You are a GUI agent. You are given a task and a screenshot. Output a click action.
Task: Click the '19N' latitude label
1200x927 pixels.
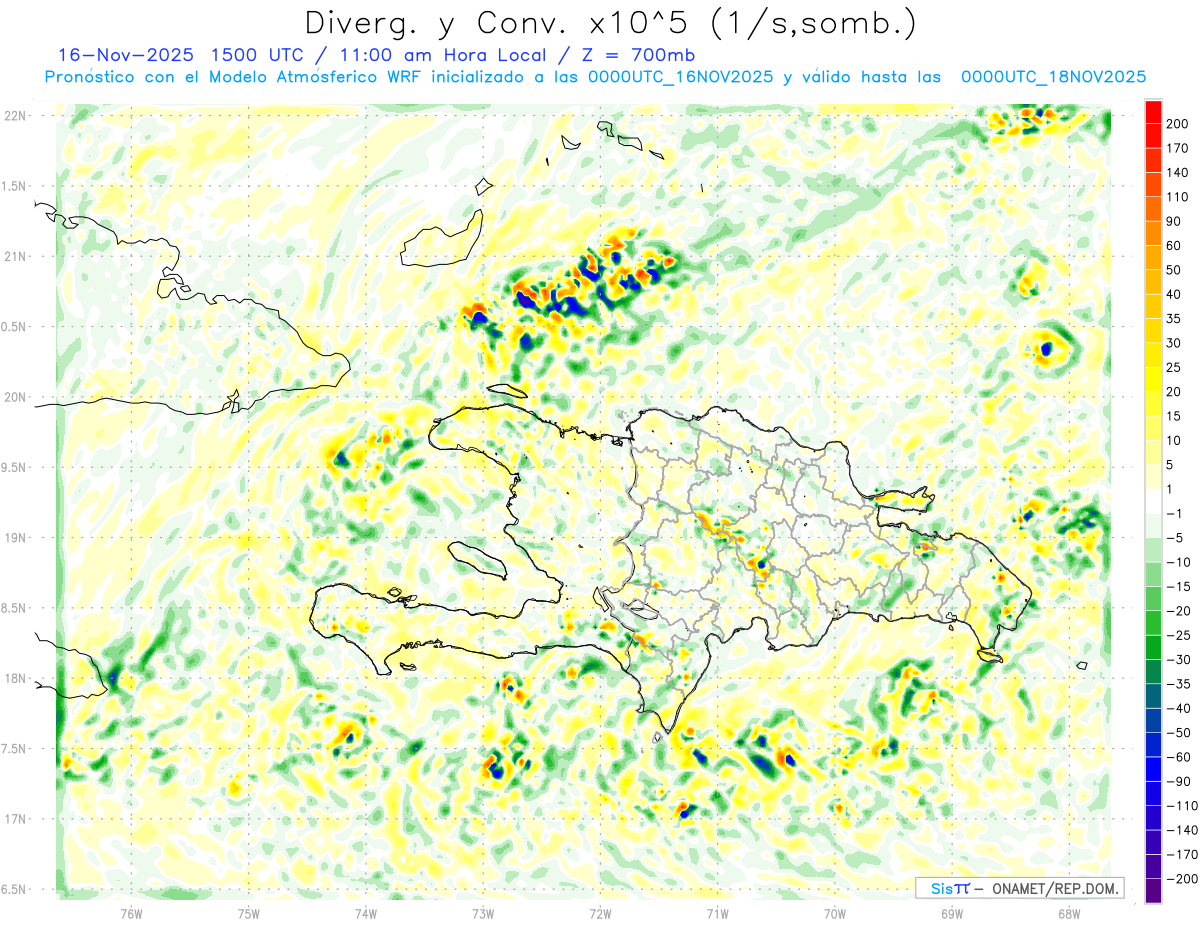click(x=15, y=538)
